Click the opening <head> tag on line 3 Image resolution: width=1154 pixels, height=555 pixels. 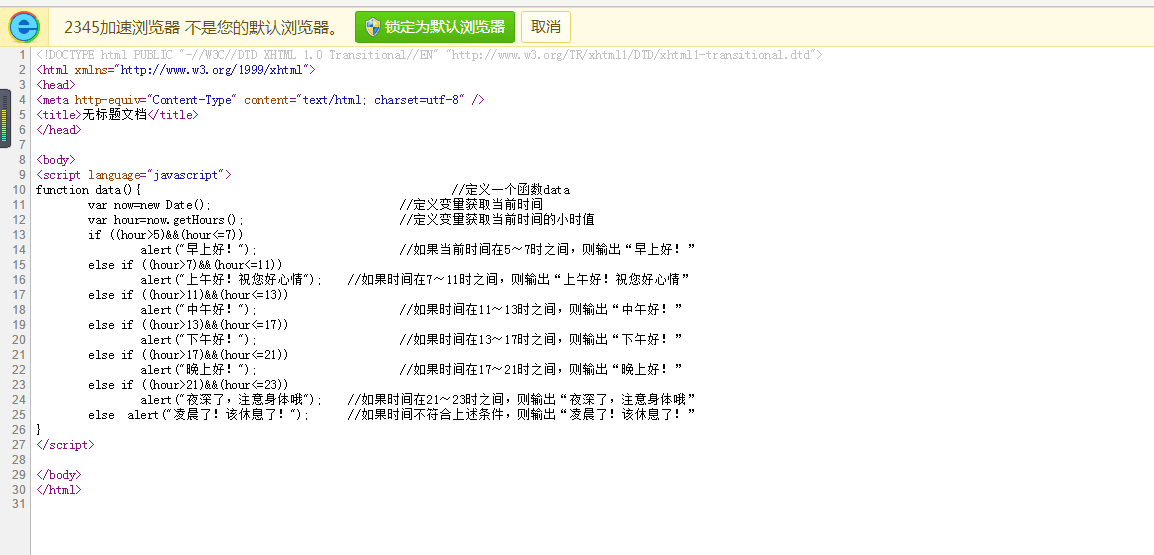[x=55, y=85]
